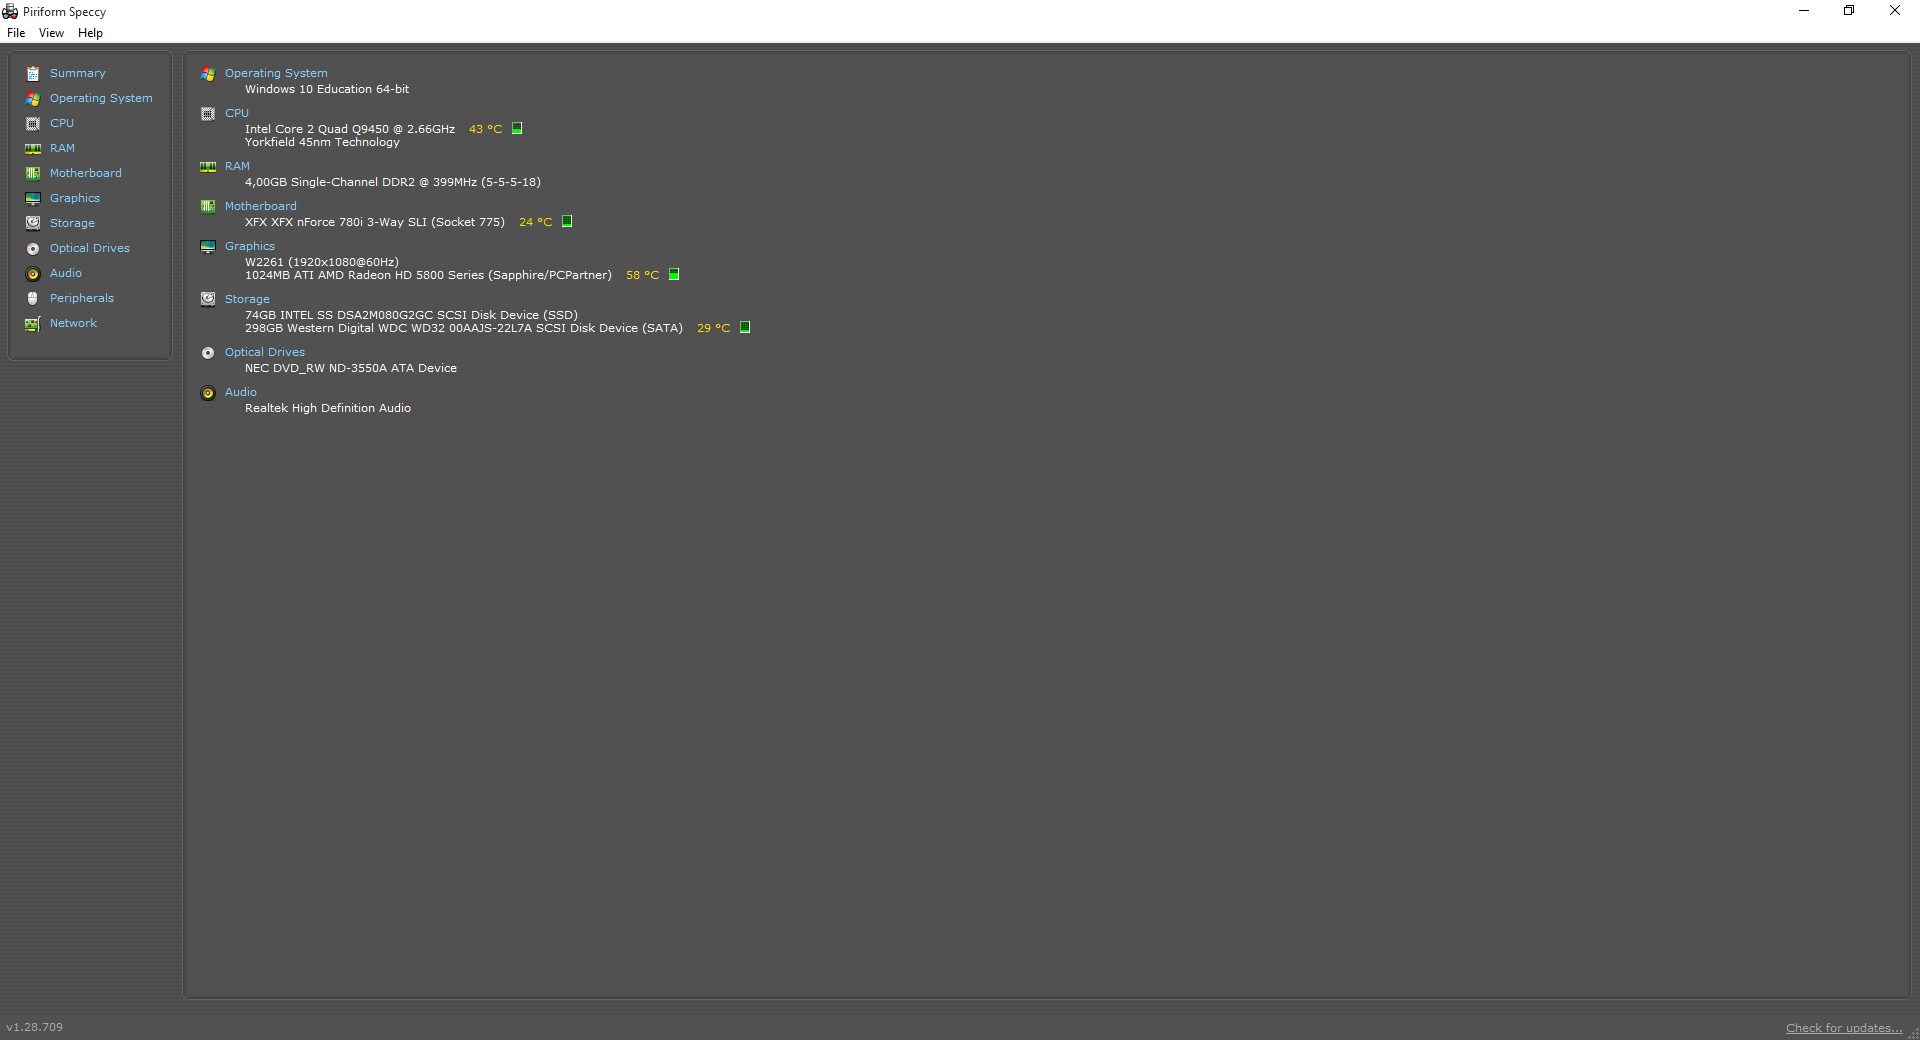The image size is (1920, 1040).
Task: Open the View menu
Action: click(x=51, y=33)
